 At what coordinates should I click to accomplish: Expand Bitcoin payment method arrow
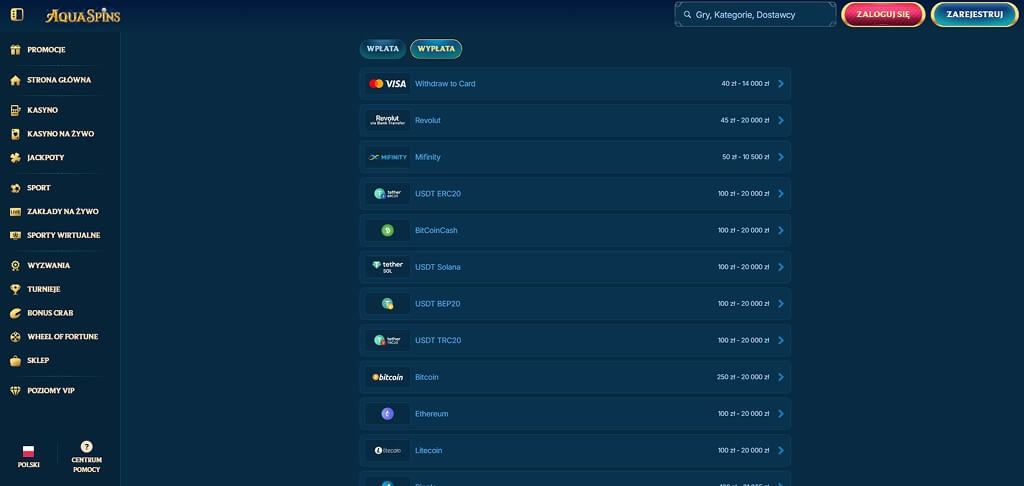[781, 377]
